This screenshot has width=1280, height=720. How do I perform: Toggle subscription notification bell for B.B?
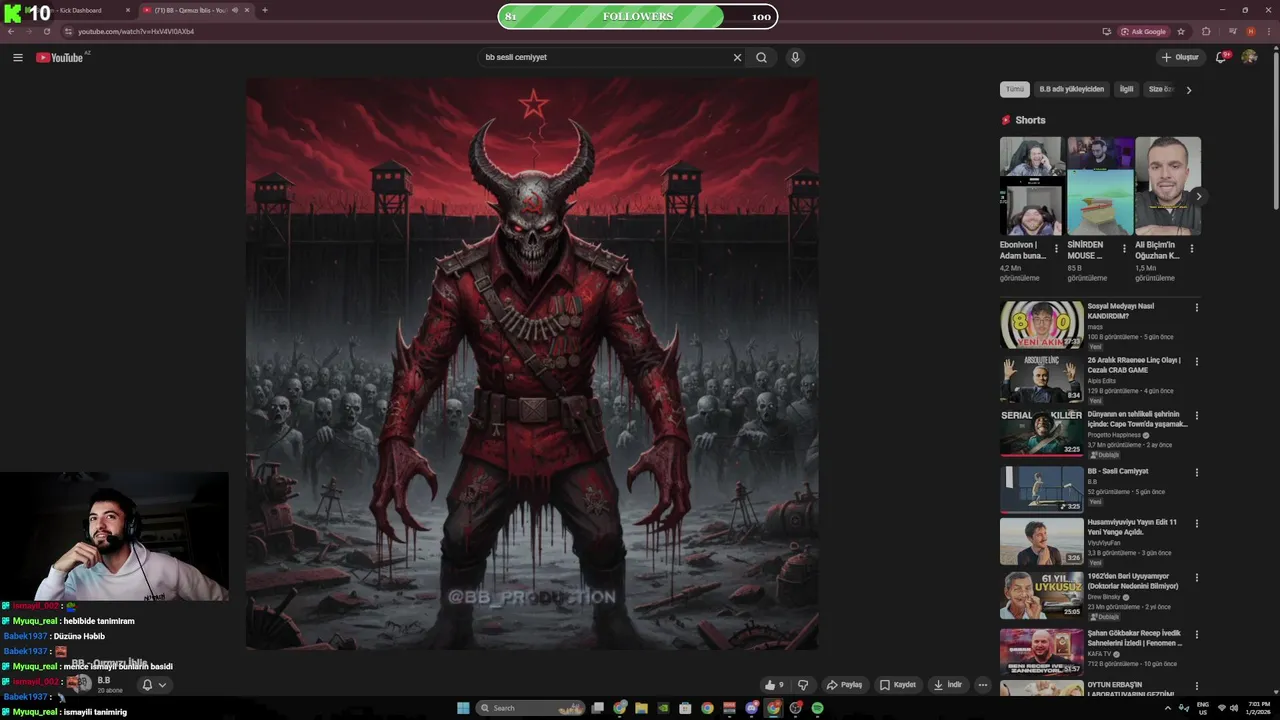[153, 685]
